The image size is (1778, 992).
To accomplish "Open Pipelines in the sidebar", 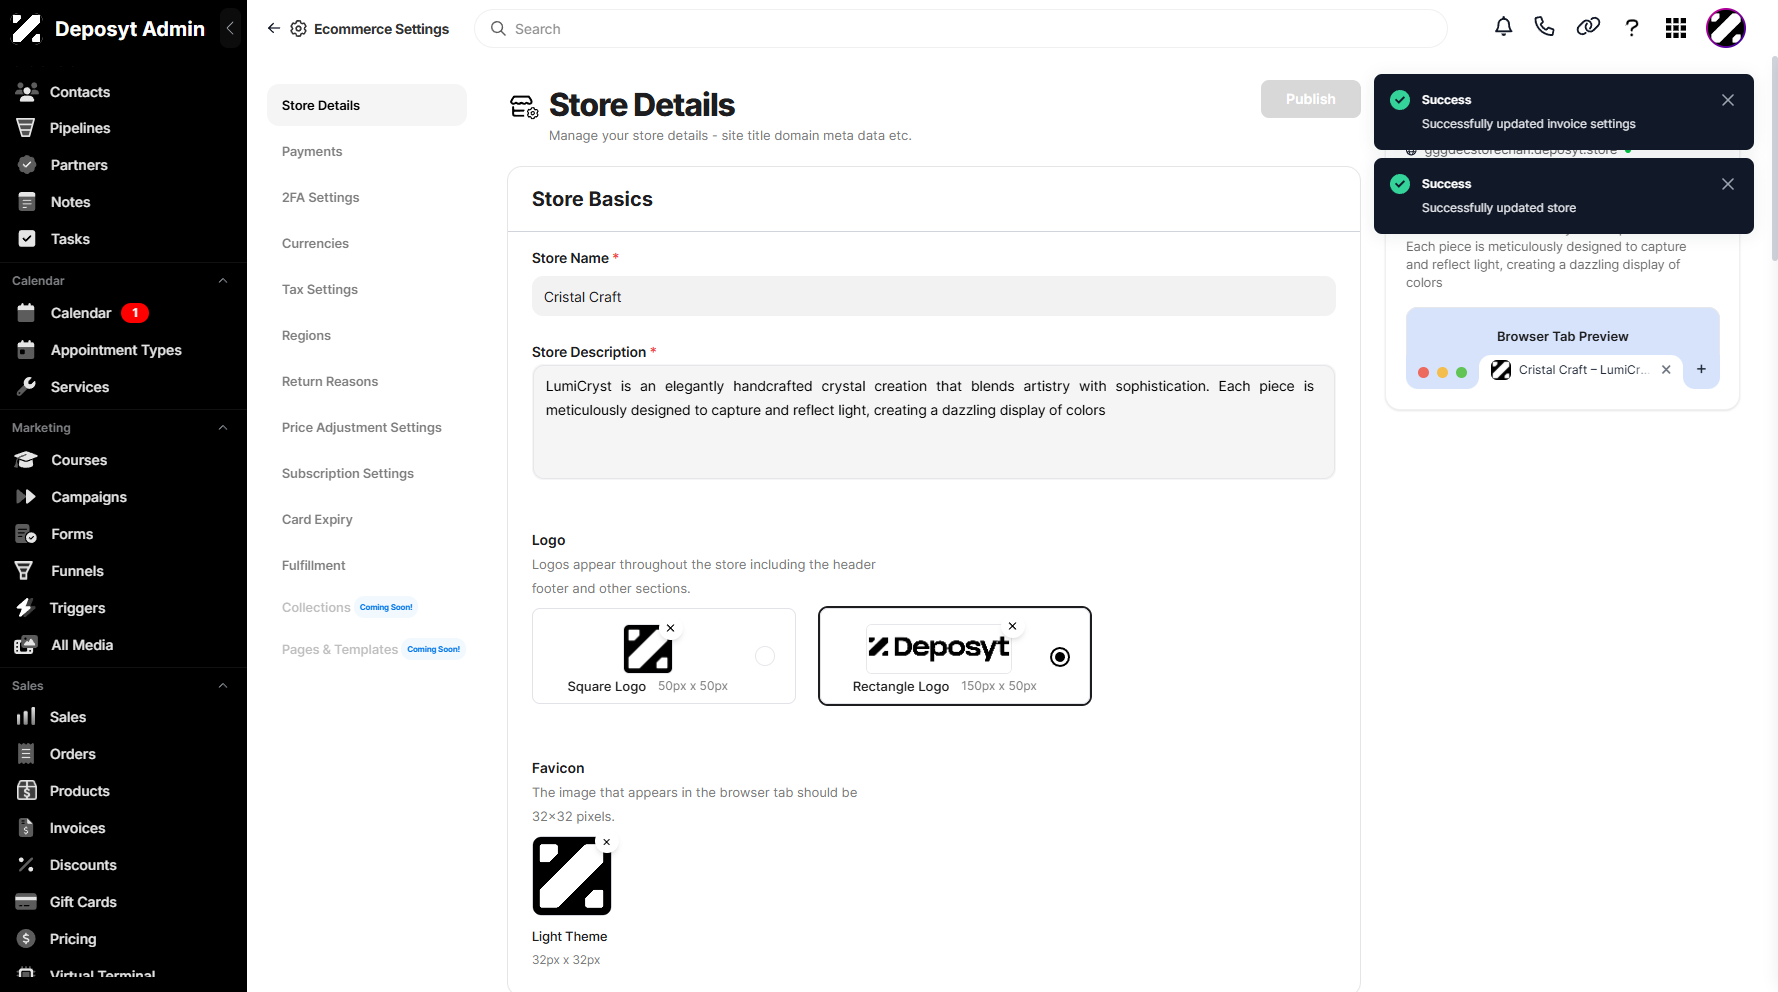I will tap(80, 128).
